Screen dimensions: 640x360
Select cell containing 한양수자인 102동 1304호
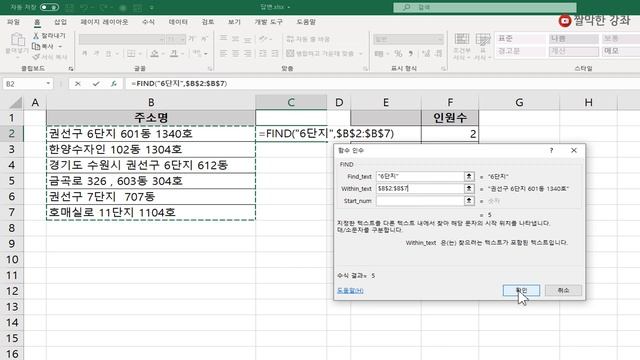tap(151, 149)
